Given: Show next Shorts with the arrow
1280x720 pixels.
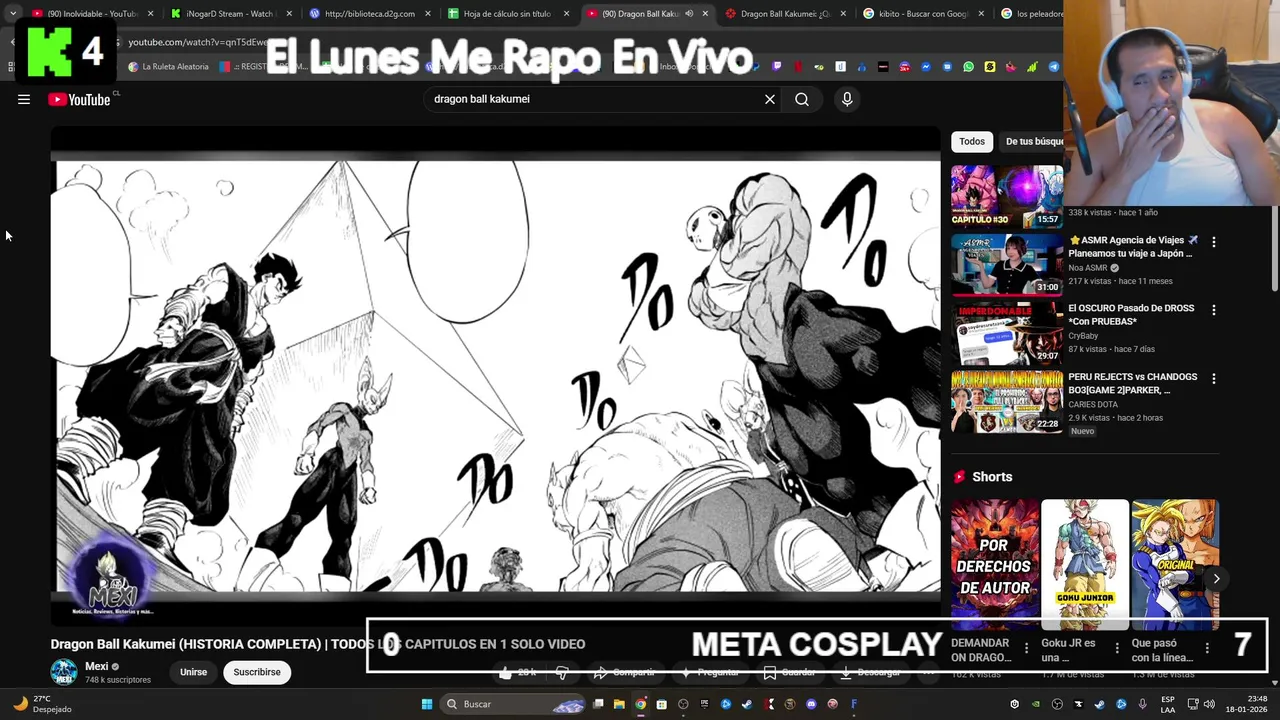Looking at the screenshot, I should point(1216,578).
